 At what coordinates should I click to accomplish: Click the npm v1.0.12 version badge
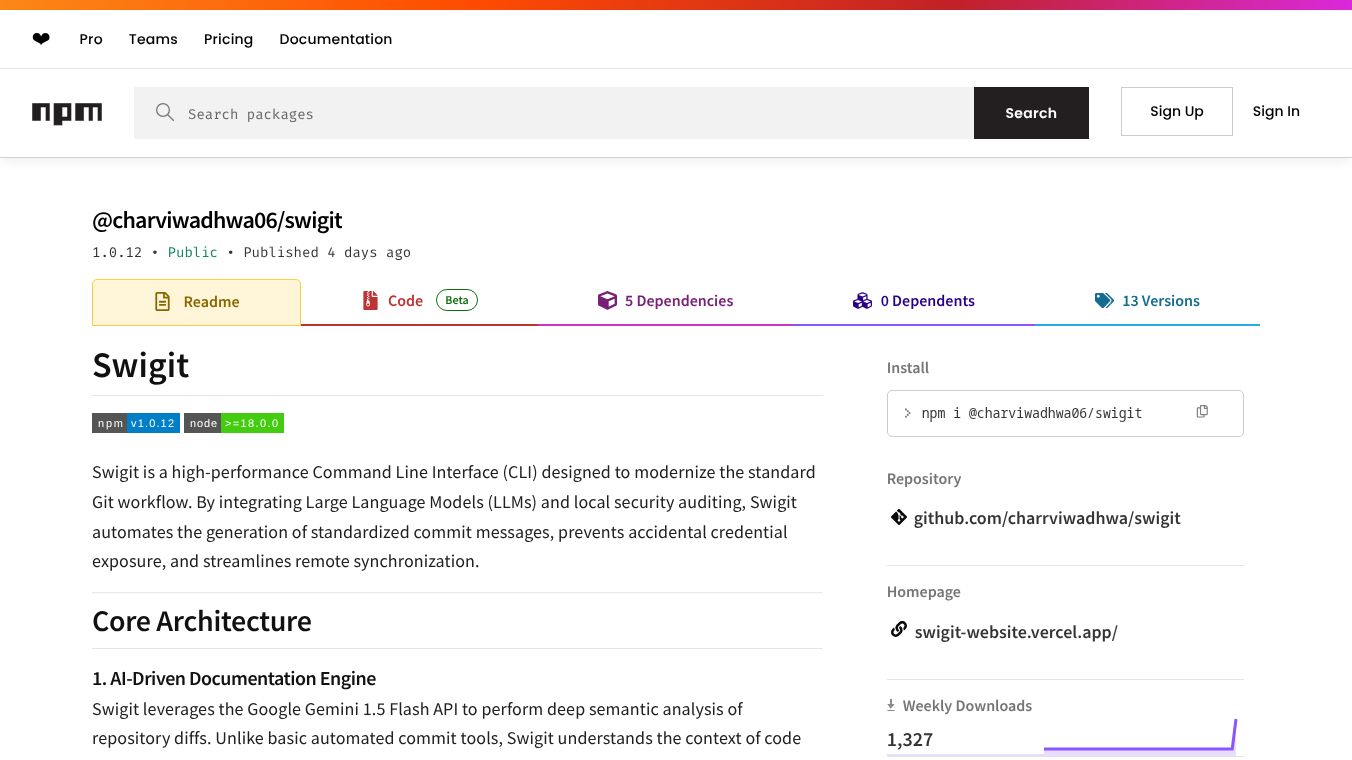click(x=136, y=423)
